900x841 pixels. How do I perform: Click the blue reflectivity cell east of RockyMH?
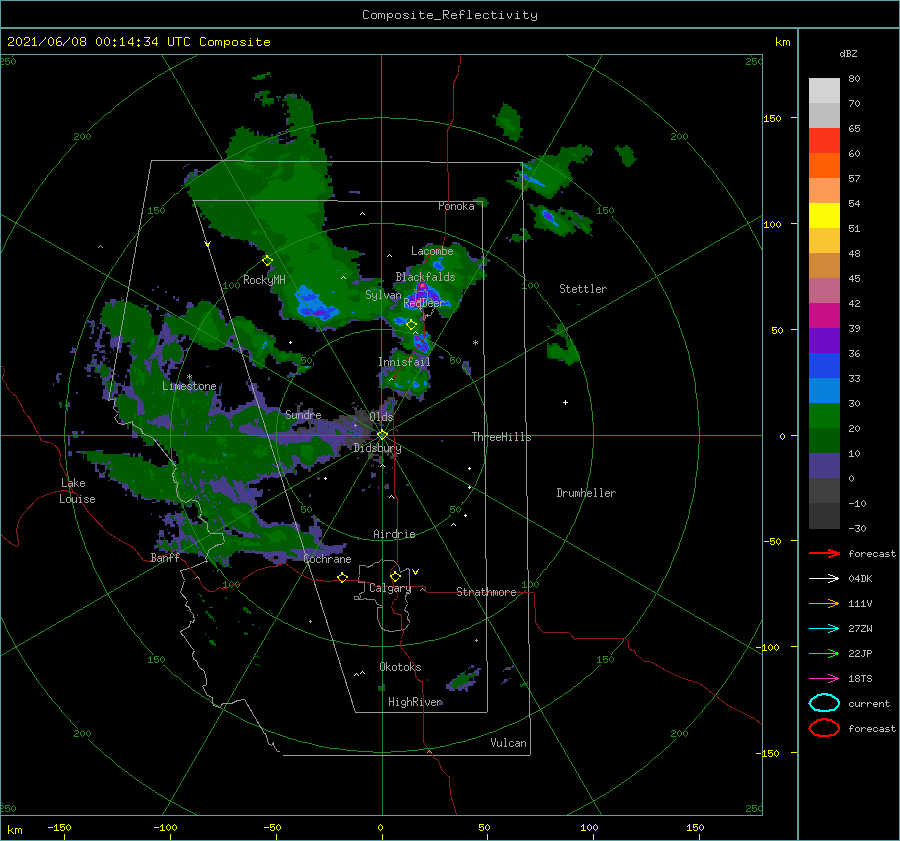tap(313, 303)
